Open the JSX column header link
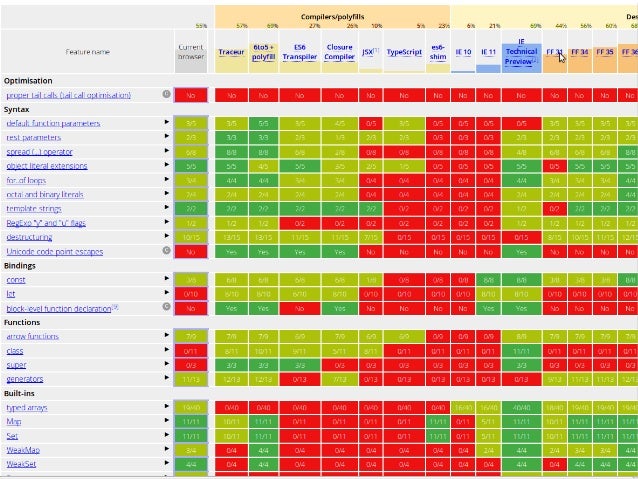The height and width of the screenshot is (479, 638). tap(367, 52)
